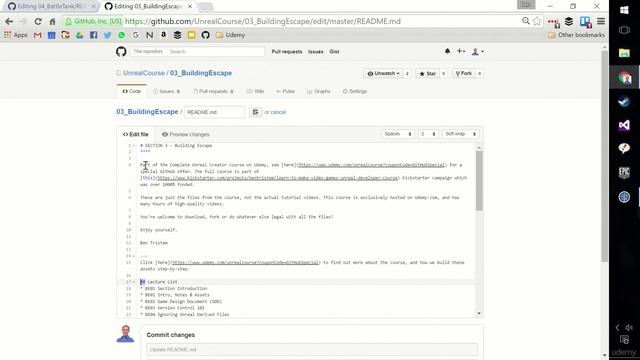This screenshot has height=360, width=640.
Task: Change the Soft wrap mode dropdown
Action: (x=460, y=134)
